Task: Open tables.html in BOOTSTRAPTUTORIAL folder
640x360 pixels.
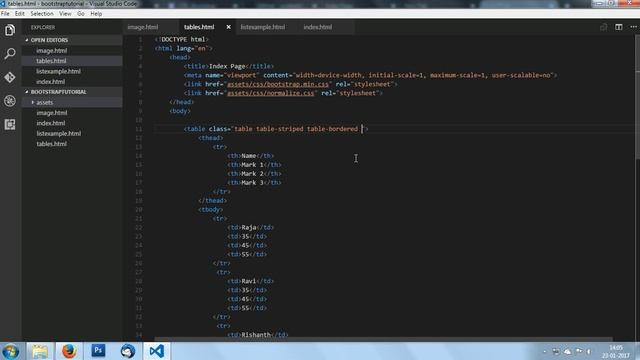Action: pyautogui.click(x=72, y=144)
